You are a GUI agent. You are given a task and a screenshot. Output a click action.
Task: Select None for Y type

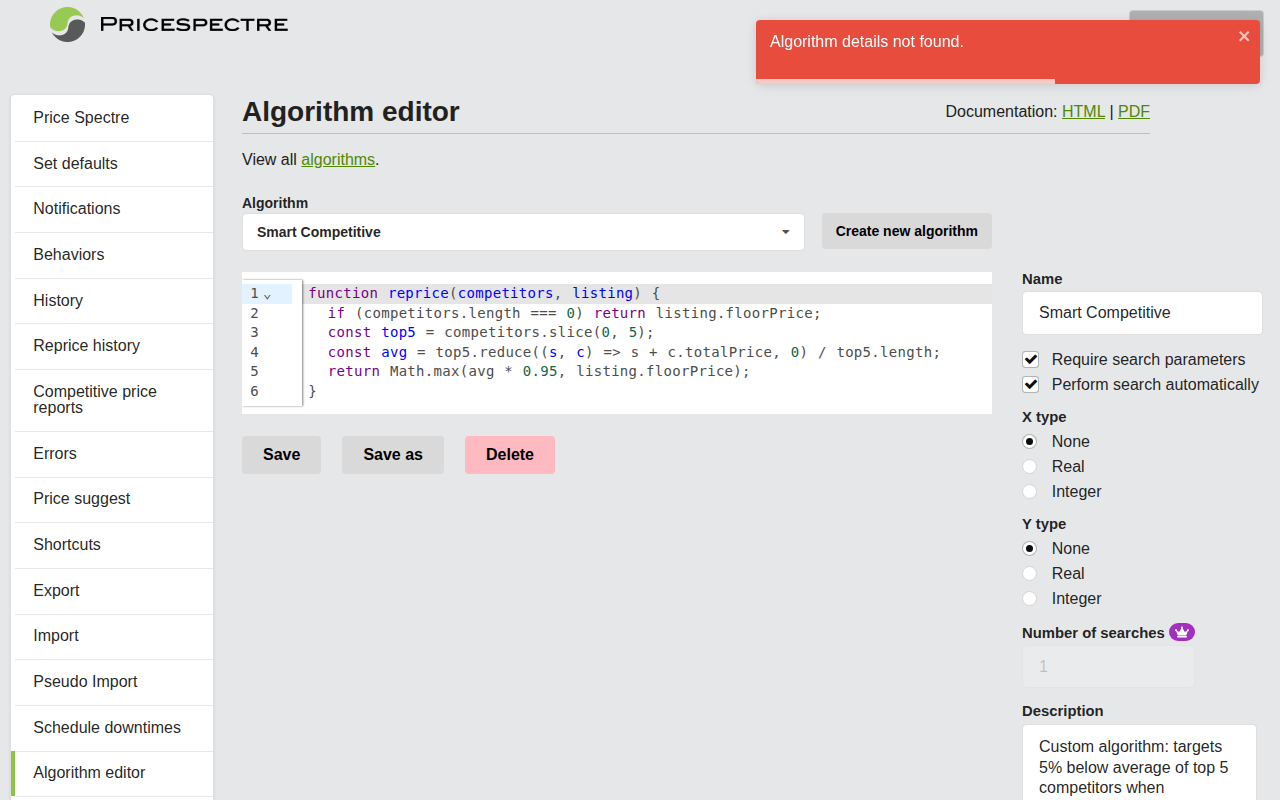pyautogui.click(x=1029, y=548)
